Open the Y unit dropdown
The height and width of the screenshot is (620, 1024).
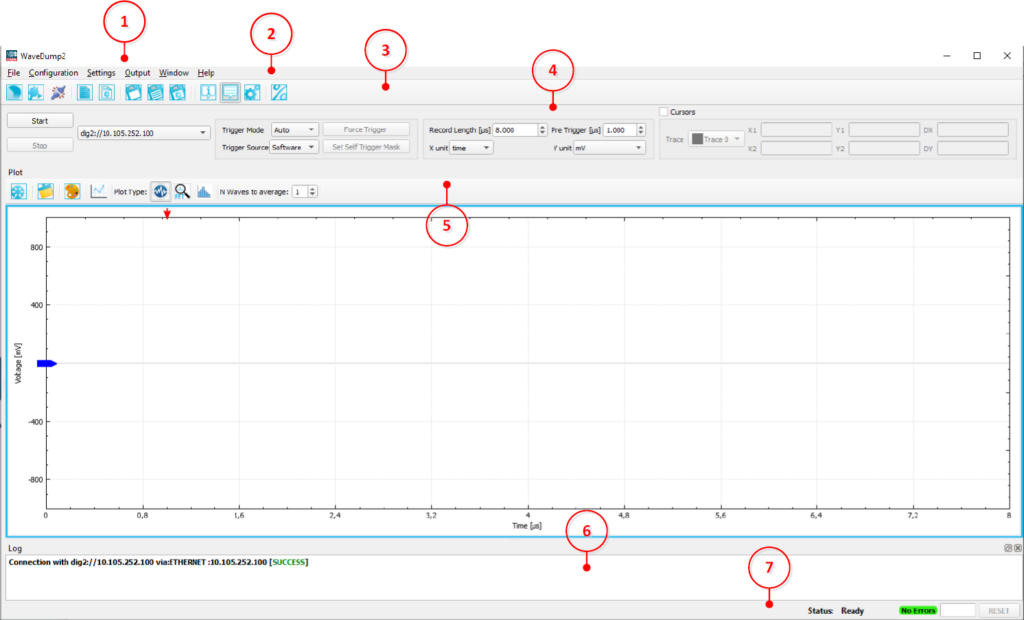pyautogui.click(x=609, y=148)
